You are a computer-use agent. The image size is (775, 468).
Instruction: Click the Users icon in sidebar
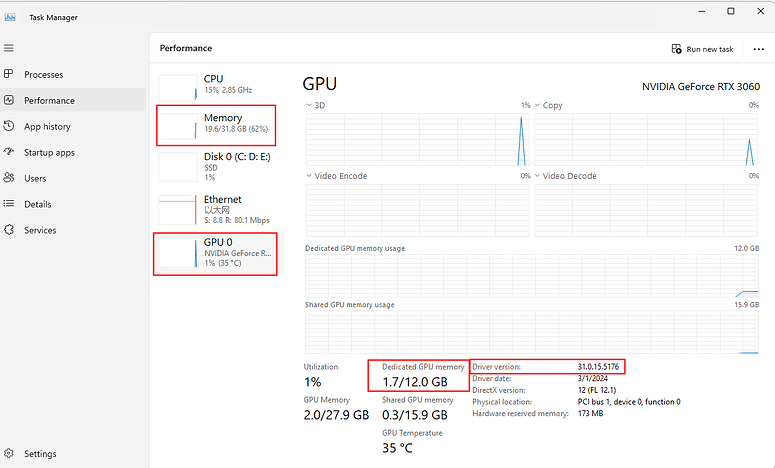(x=9, y=179)
